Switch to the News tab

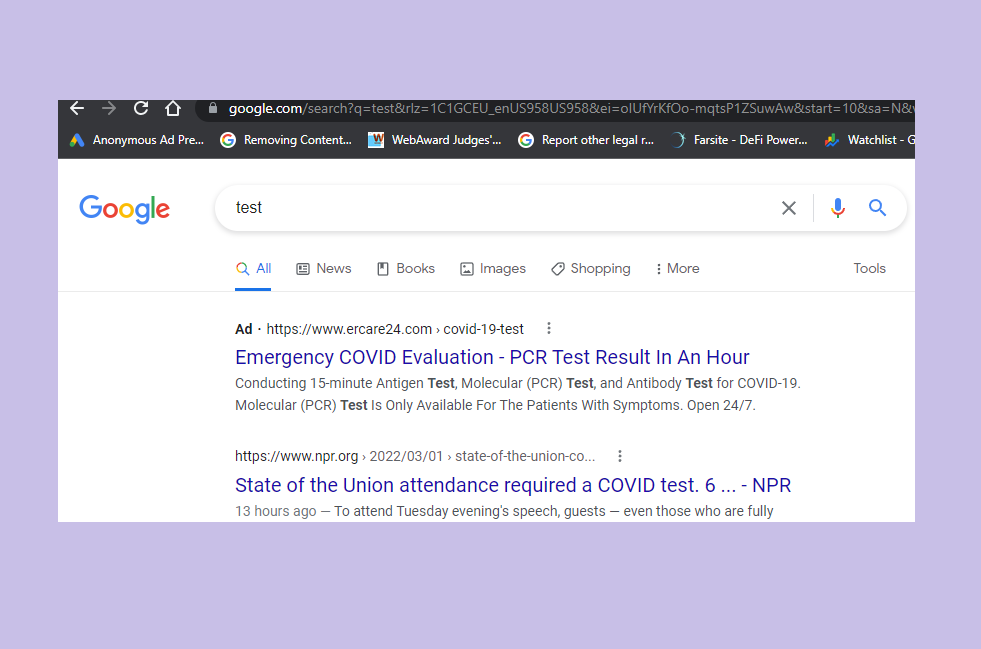324,268
